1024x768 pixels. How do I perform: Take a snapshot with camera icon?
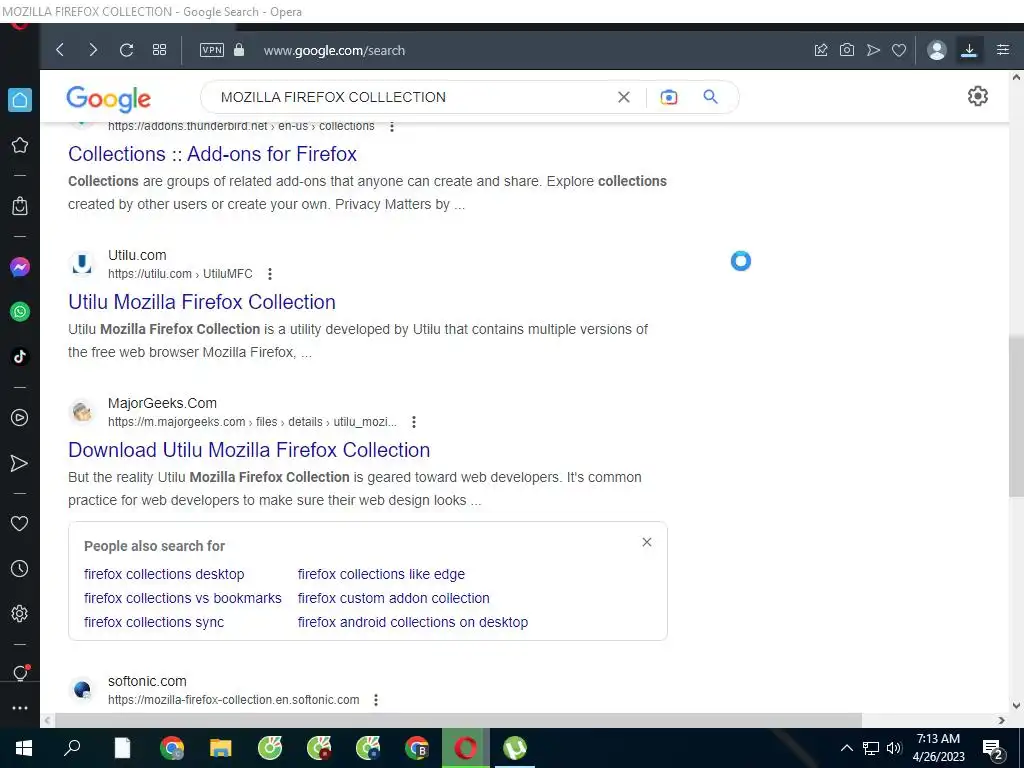click(x=847, y=50)
